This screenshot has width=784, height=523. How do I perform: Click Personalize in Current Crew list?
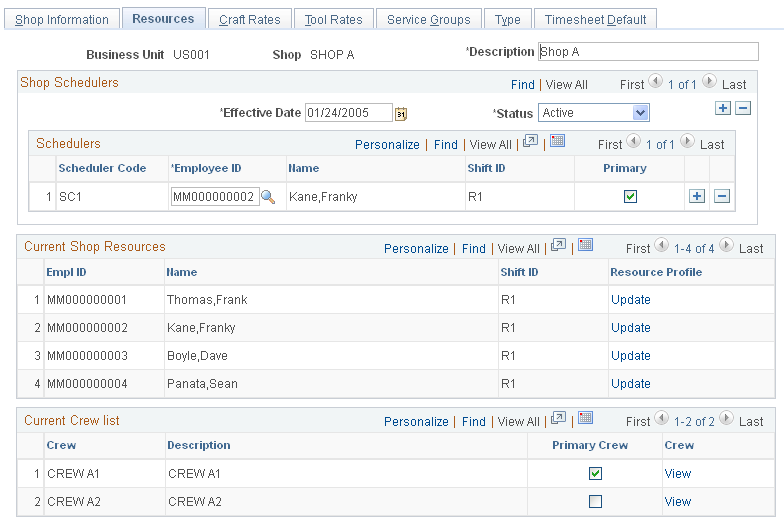coord(416,422)
